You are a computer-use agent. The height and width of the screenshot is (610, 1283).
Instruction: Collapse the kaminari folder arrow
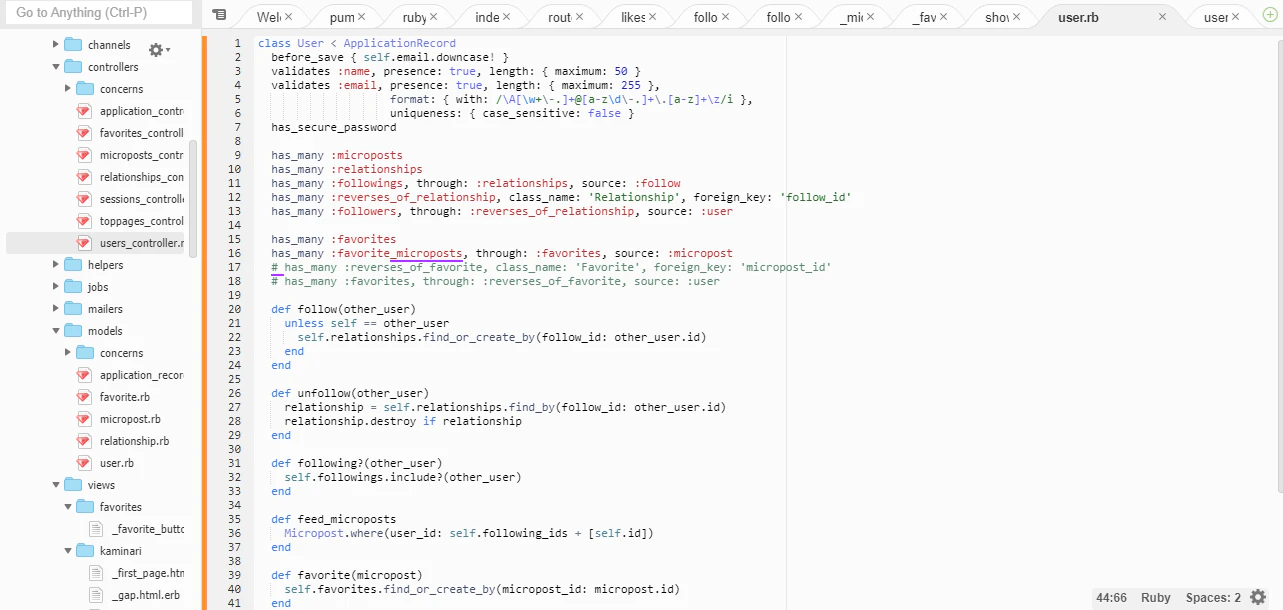pyautogui.click(x=67, y=551)
